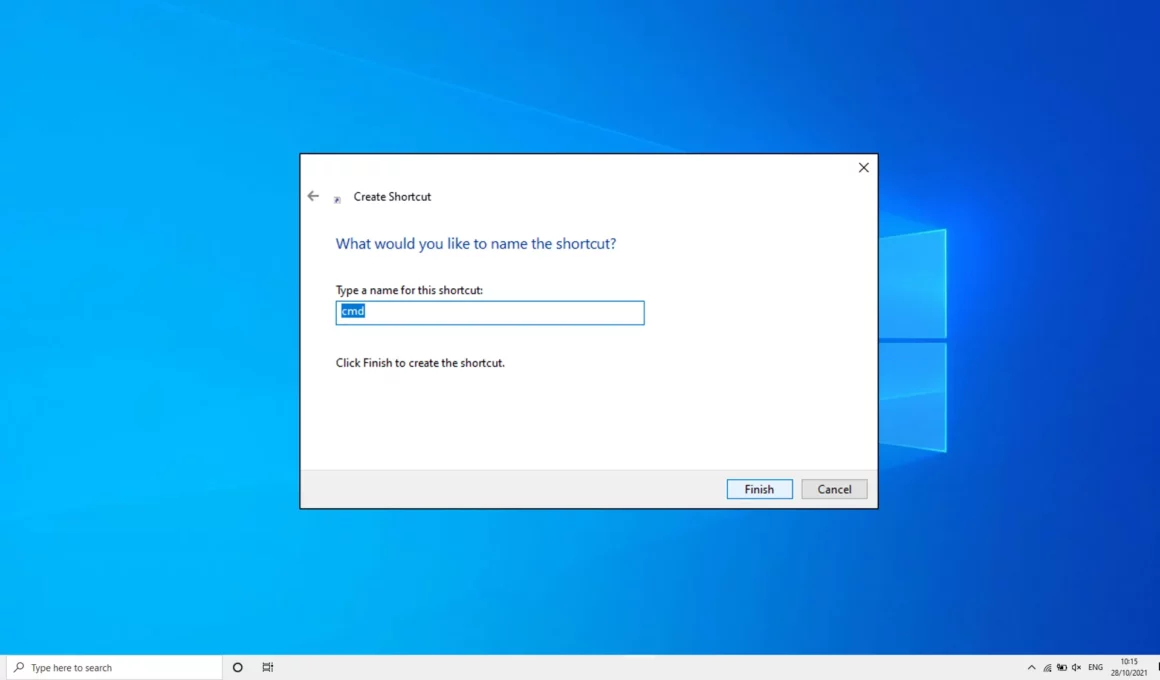
Task: Click the Create Shortcut title text
Action: tap(392, 197)
